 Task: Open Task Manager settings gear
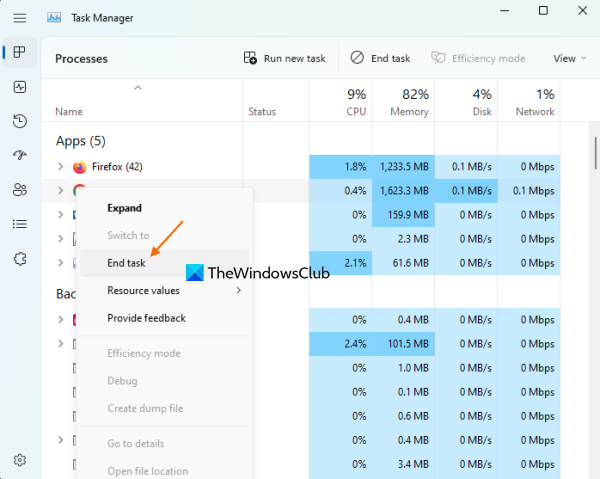point(20,460)
